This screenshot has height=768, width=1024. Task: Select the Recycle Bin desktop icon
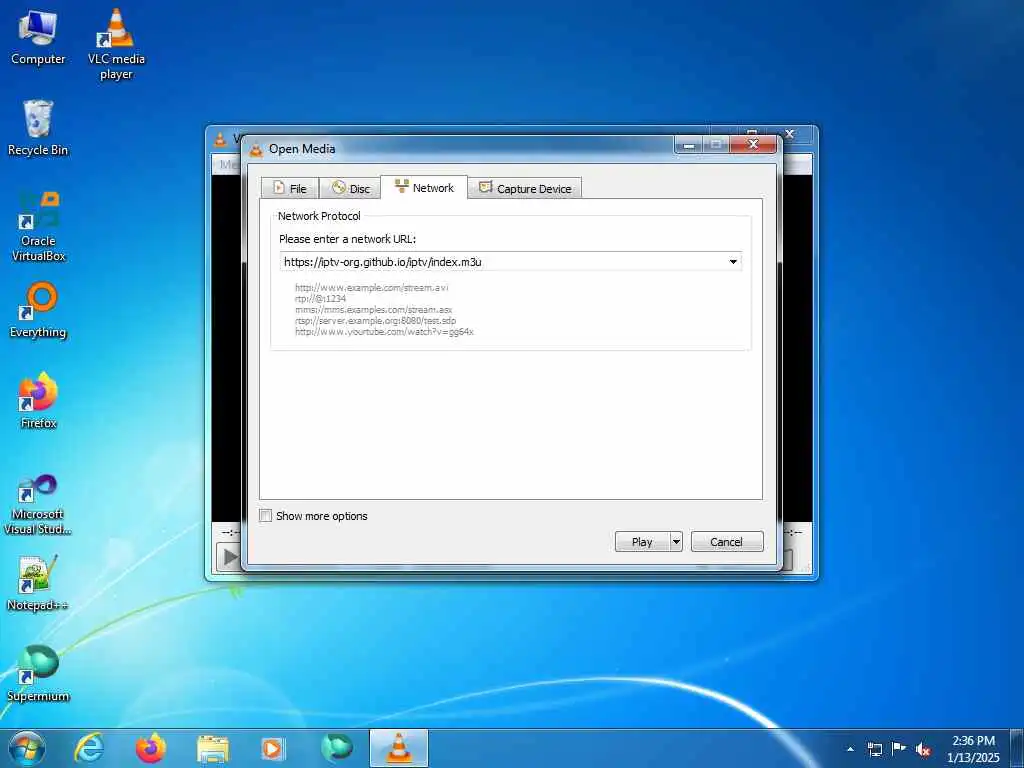pyautogui.click(x=38, y=127)
